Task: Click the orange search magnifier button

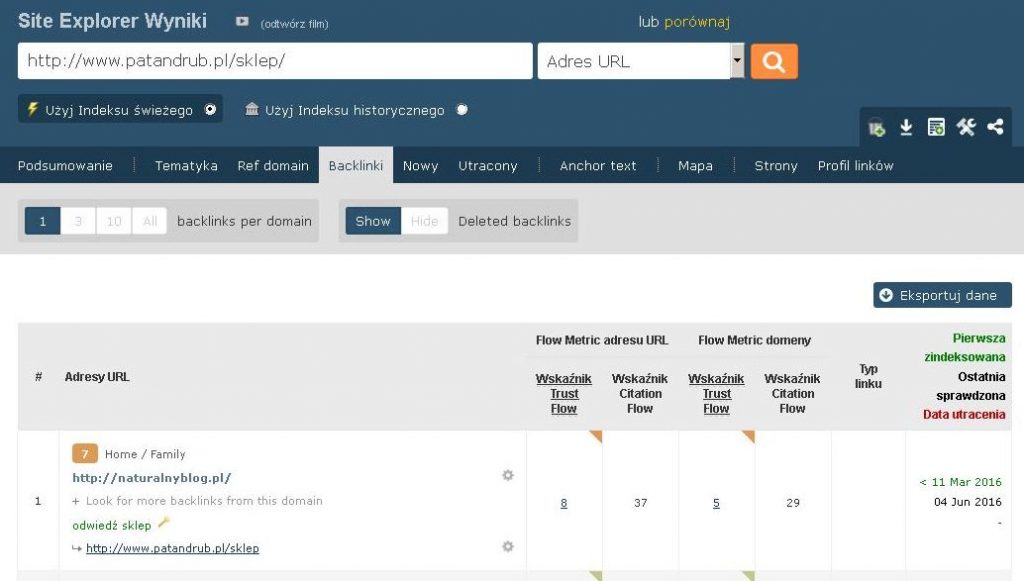Action: [773, 61]
